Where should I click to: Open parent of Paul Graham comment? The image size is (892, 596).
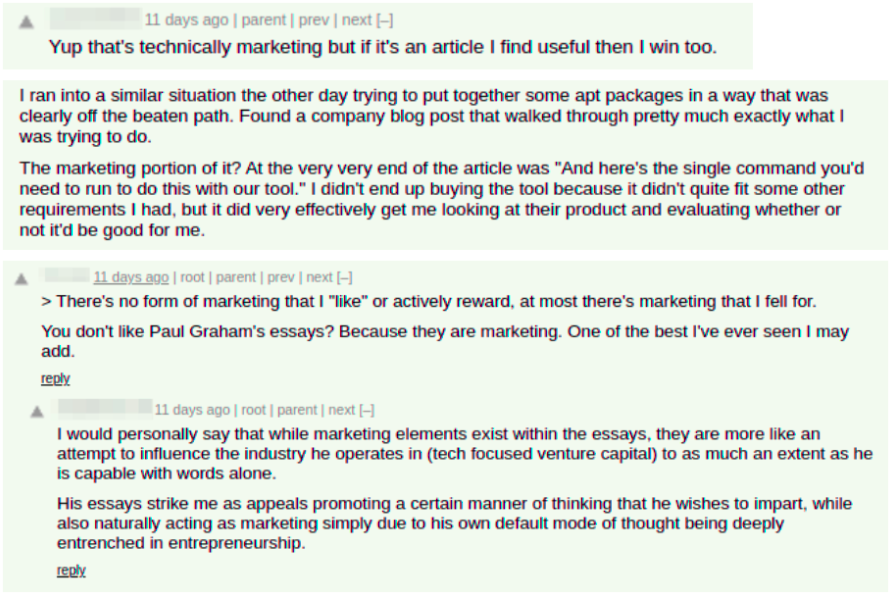[x=236, y=278]
